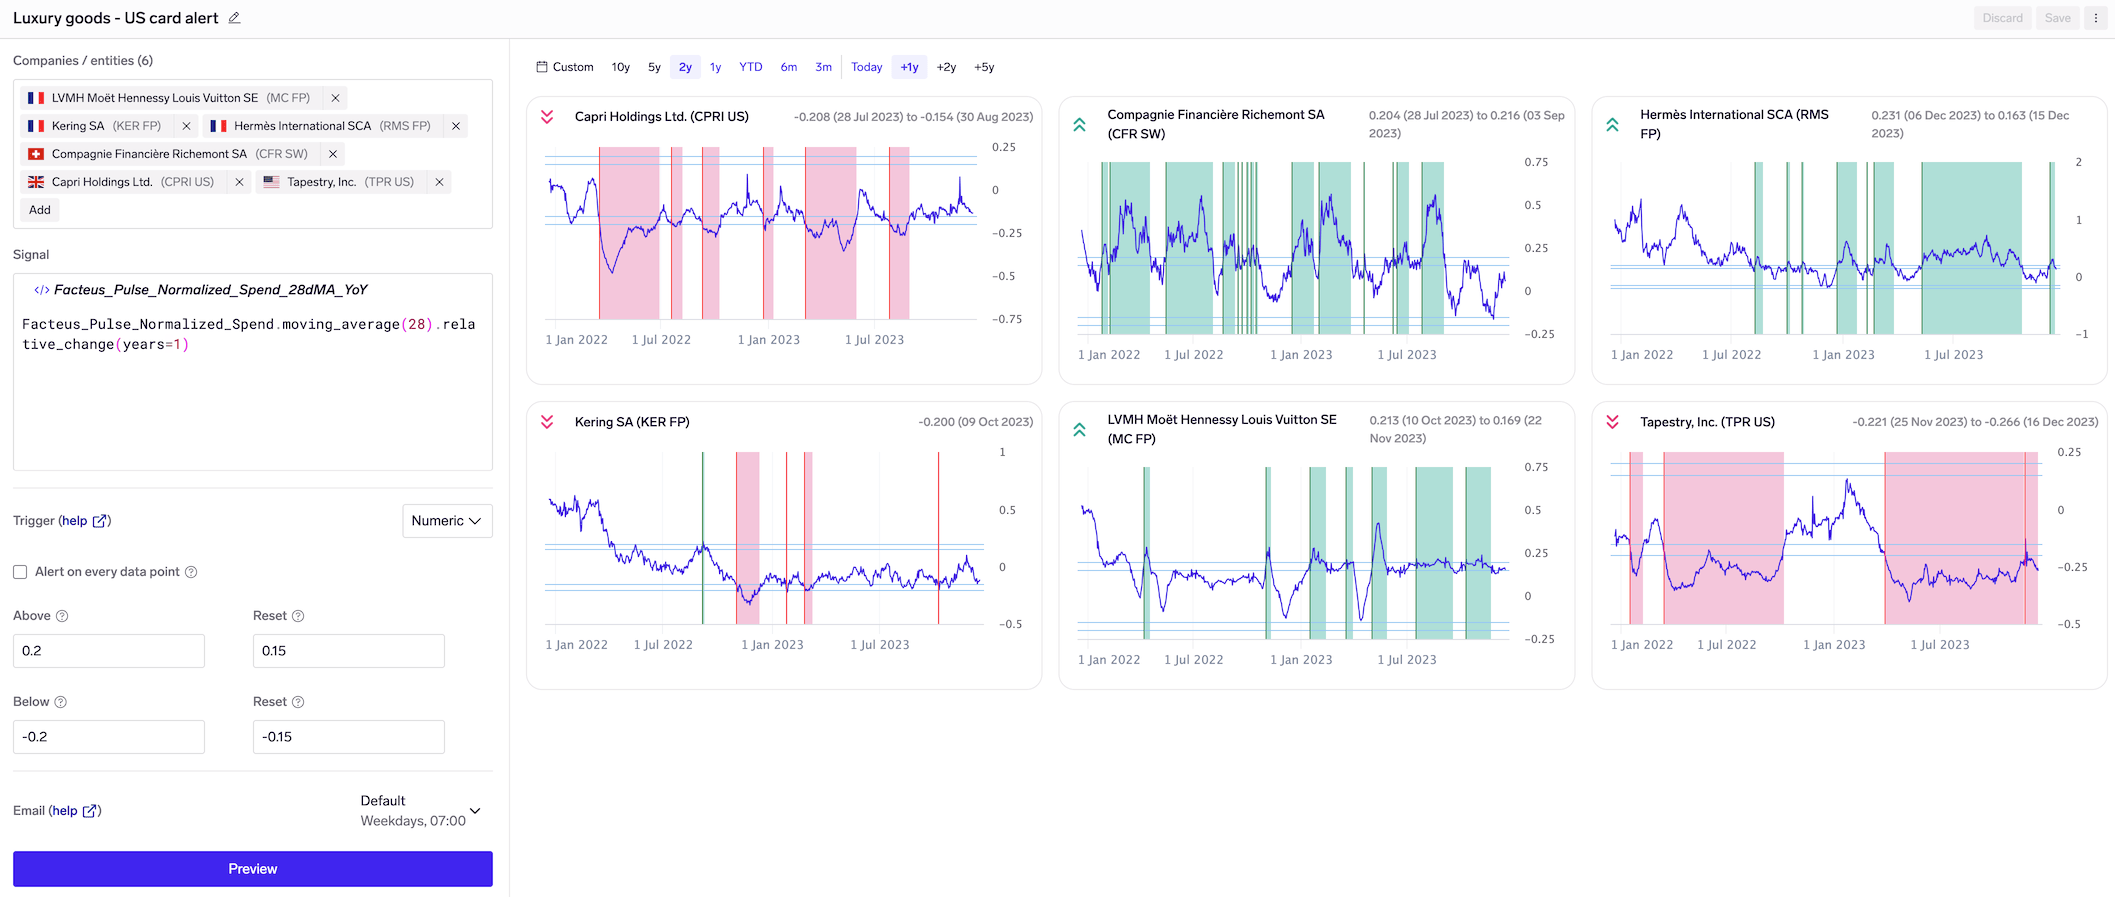Click the Above Reset input 0.15

pos(349,651)
